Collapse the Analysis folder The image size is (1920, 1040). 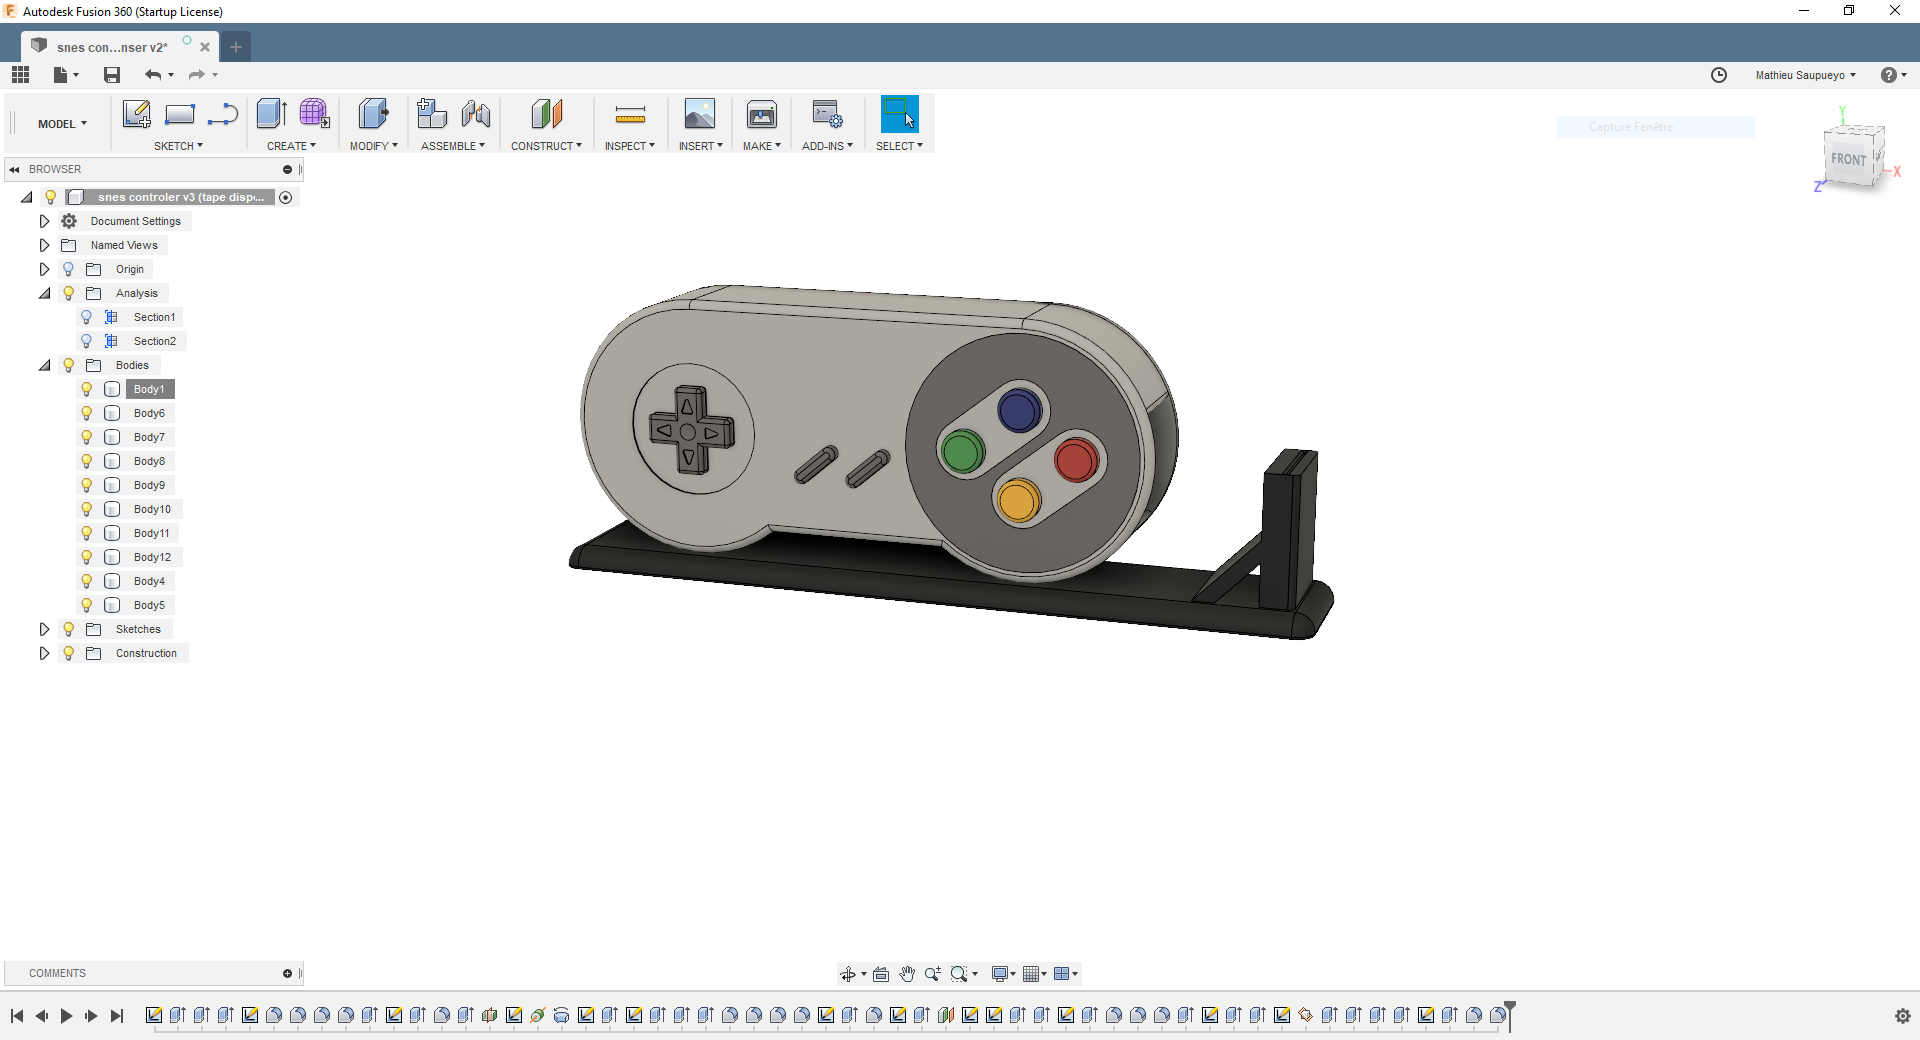tap(44, 293)
